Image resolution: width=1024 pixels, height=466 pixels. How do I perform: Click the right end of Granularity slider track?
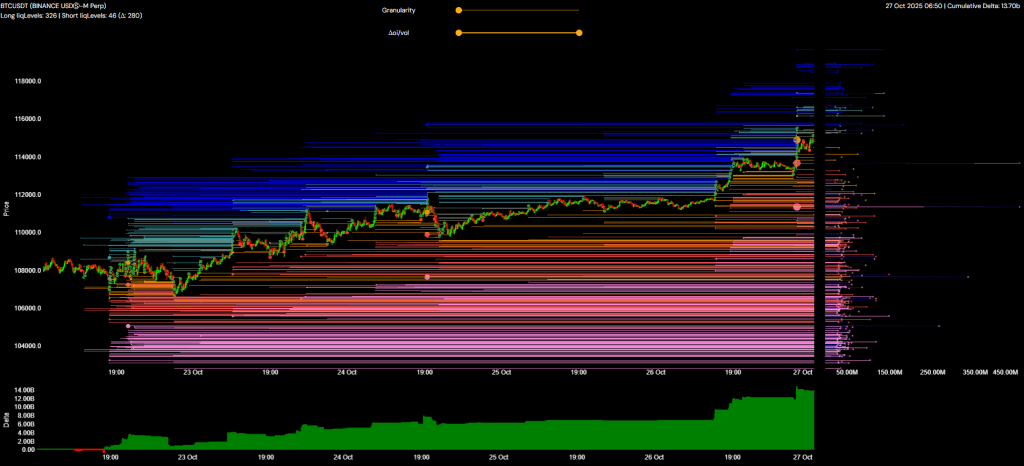tap(578, 10)
